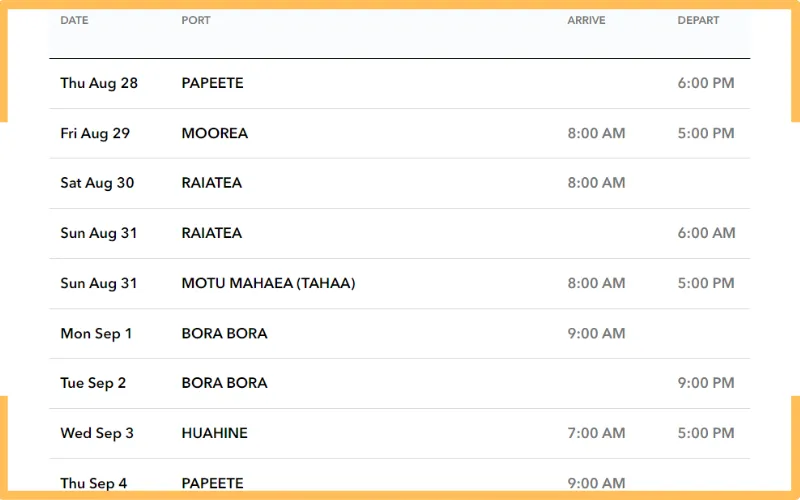Select the ARRIVE column header
Image resolution: width=800 pixels, height=500 pixels.
[586, 20]
